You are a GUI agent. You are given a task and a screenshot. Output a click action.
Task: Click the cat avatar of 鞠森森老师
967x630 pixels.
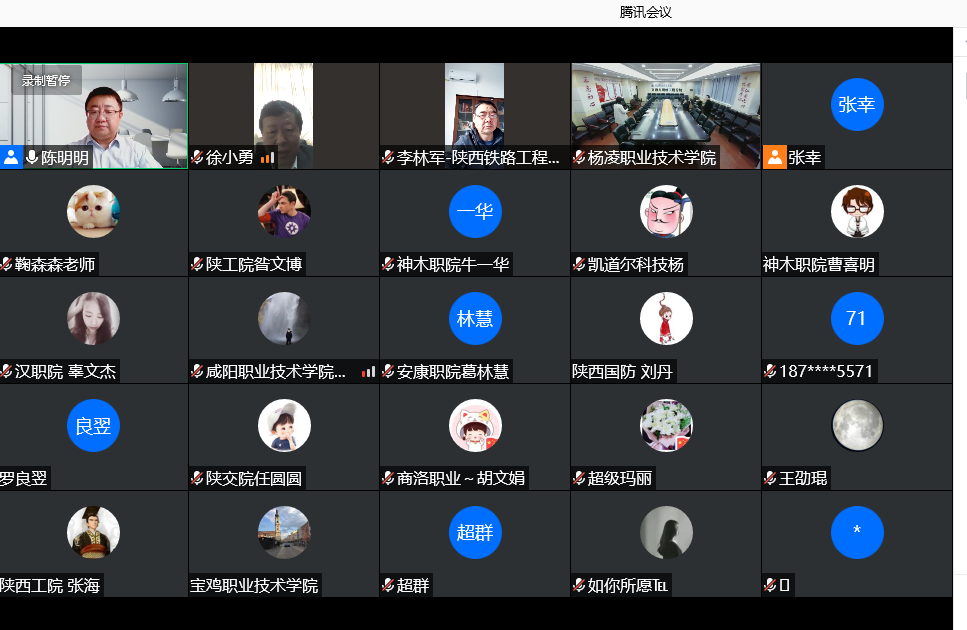[x=93, y=212]
